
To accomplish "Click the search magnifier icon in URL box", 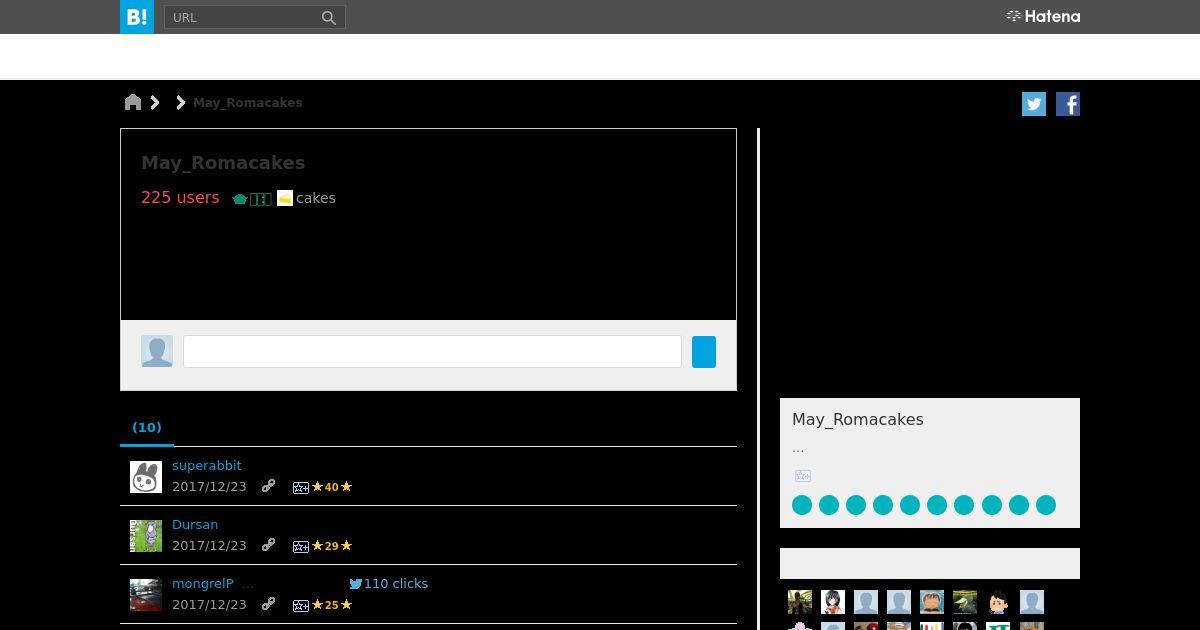I will click(x=328, y=17).
